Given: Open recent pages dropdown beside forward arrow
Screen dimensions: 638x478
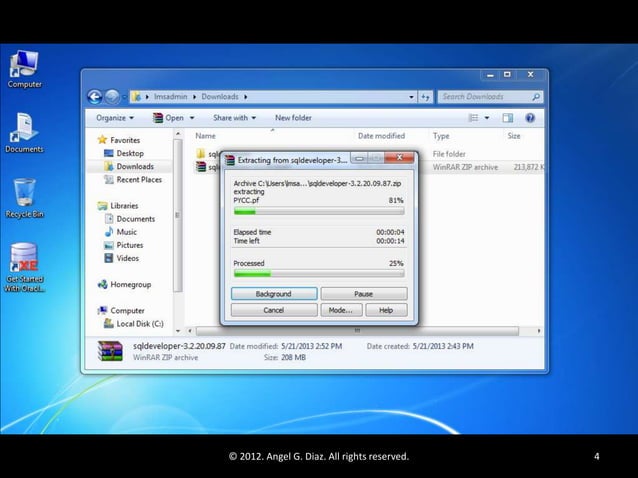Looking at the screenshot, I should tap(124, 97).
